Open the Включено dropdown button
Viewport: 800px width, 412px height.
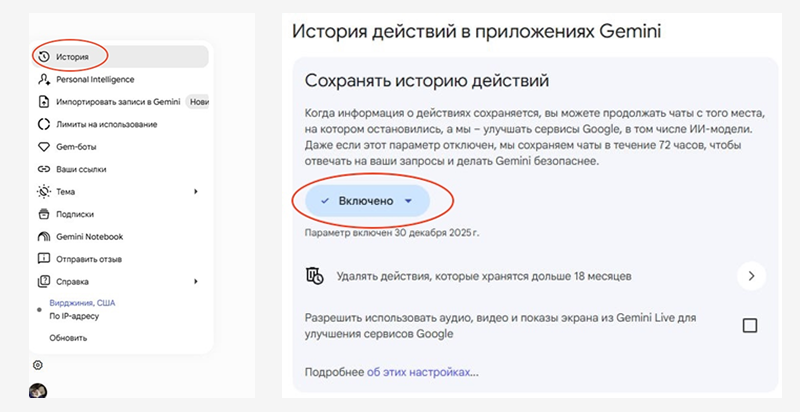coord(367,201)
